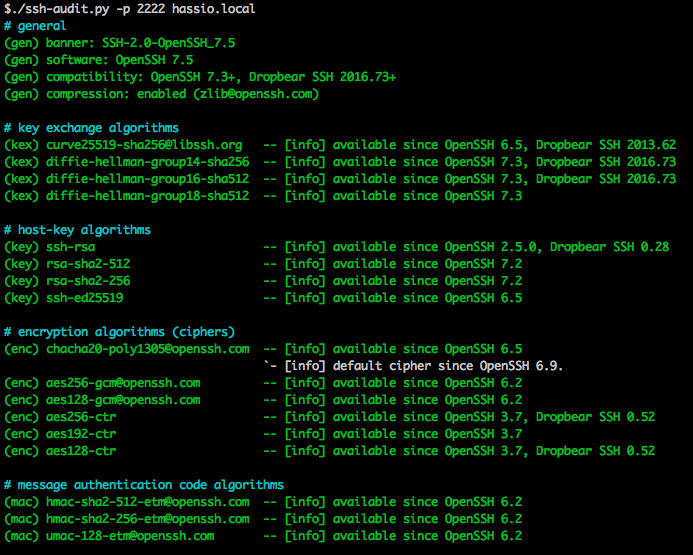Select diffie-hellman-group18-sha512 entry

(x=263, y=196)
